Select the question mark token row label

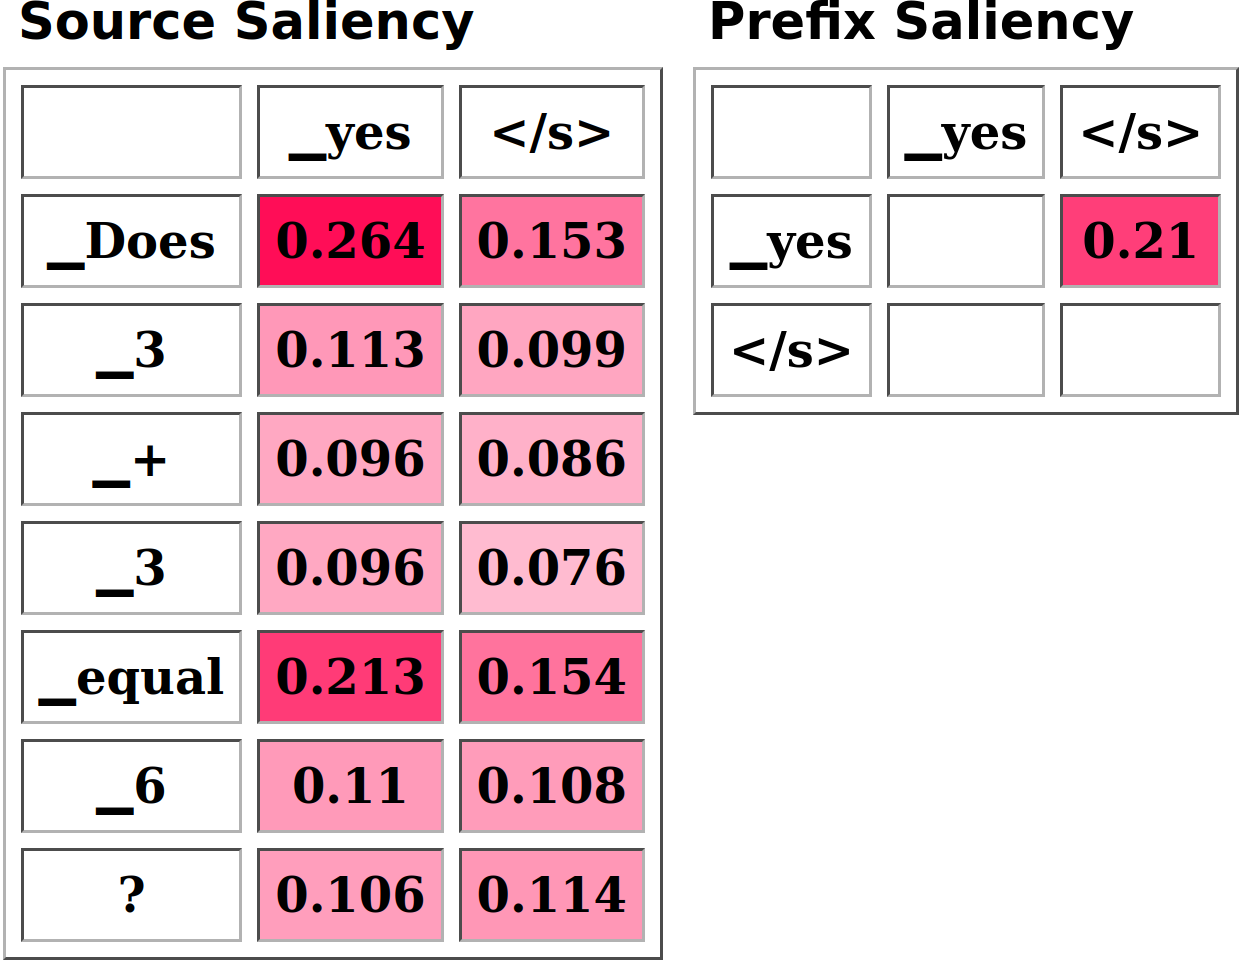[131, 895]
